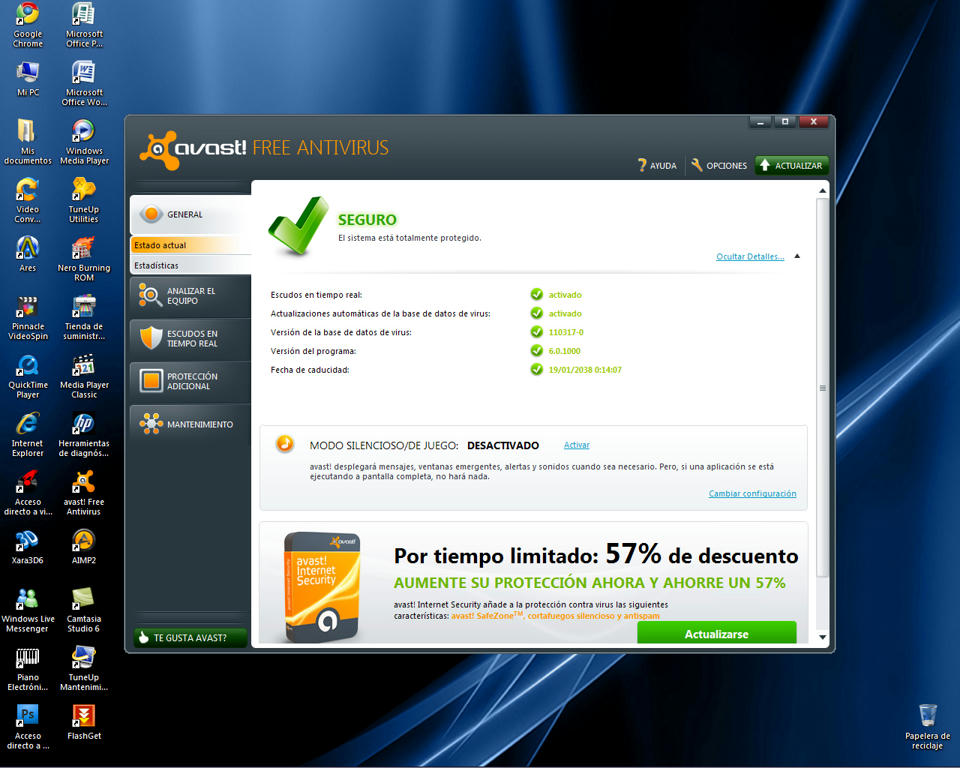Open FlashGet desktop icon
960x768 pixels.
(84, 722)
